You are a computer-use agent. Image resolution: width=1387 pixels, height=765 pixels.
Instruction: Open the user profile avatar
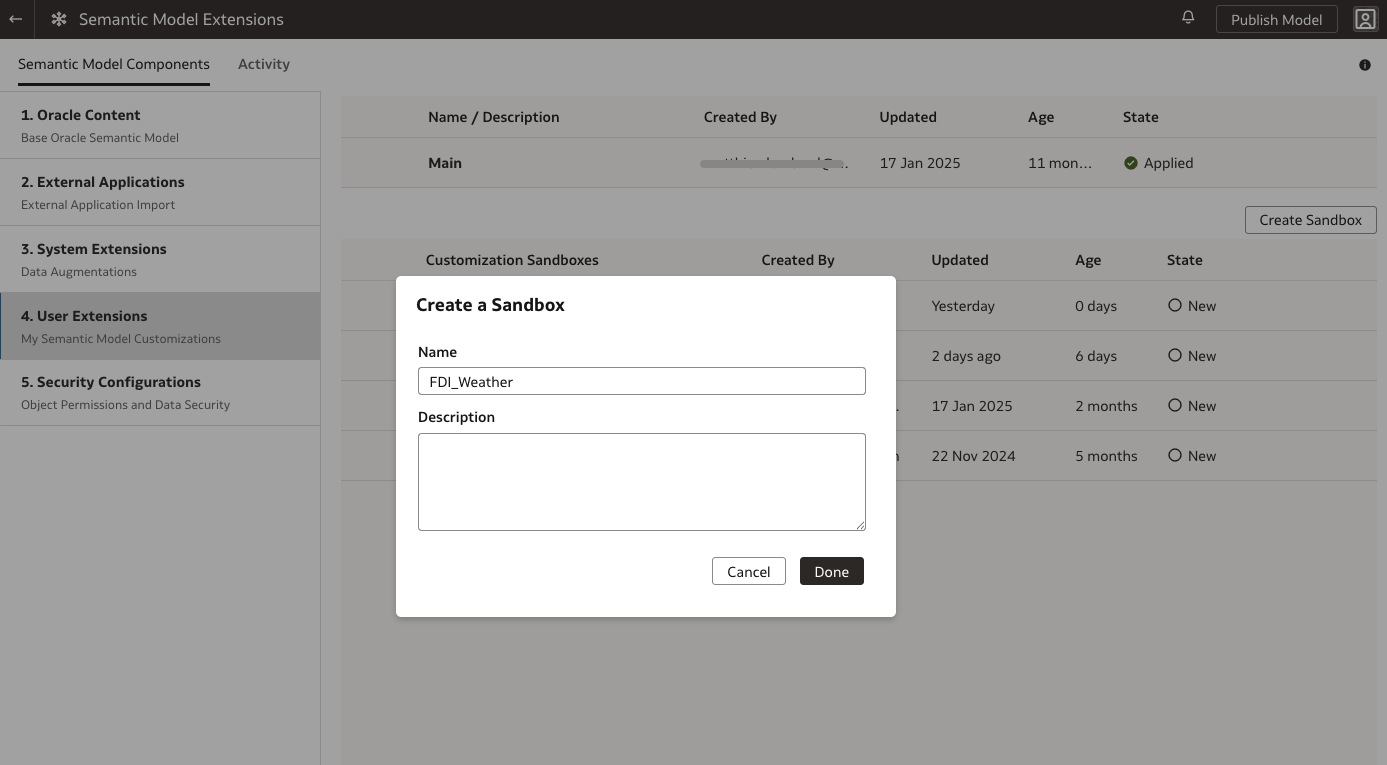pyautogui.click(x=1364, y=19)
